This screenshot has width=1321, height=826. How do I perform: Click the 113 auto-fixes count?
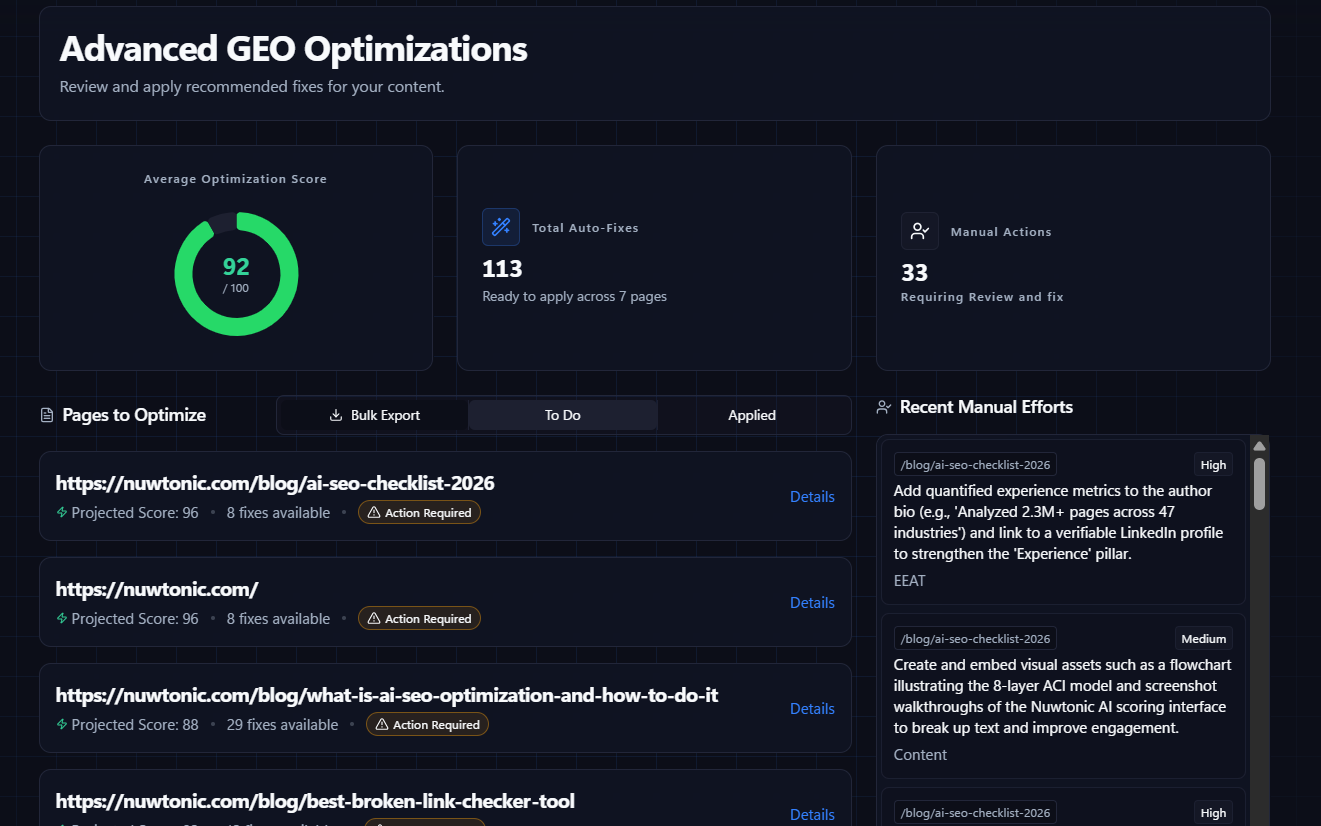point(502,269)
